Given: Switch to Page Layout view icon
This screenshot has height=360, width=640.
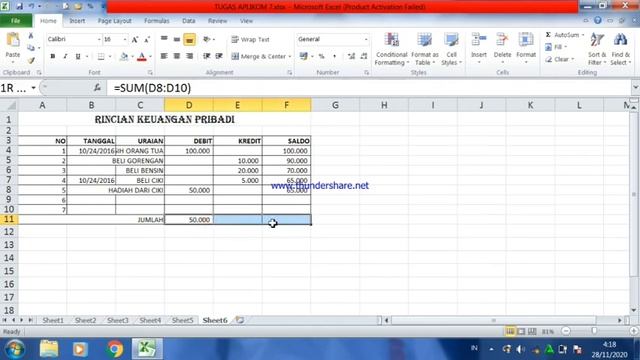Looking at the screenshot, I should 521,332.
